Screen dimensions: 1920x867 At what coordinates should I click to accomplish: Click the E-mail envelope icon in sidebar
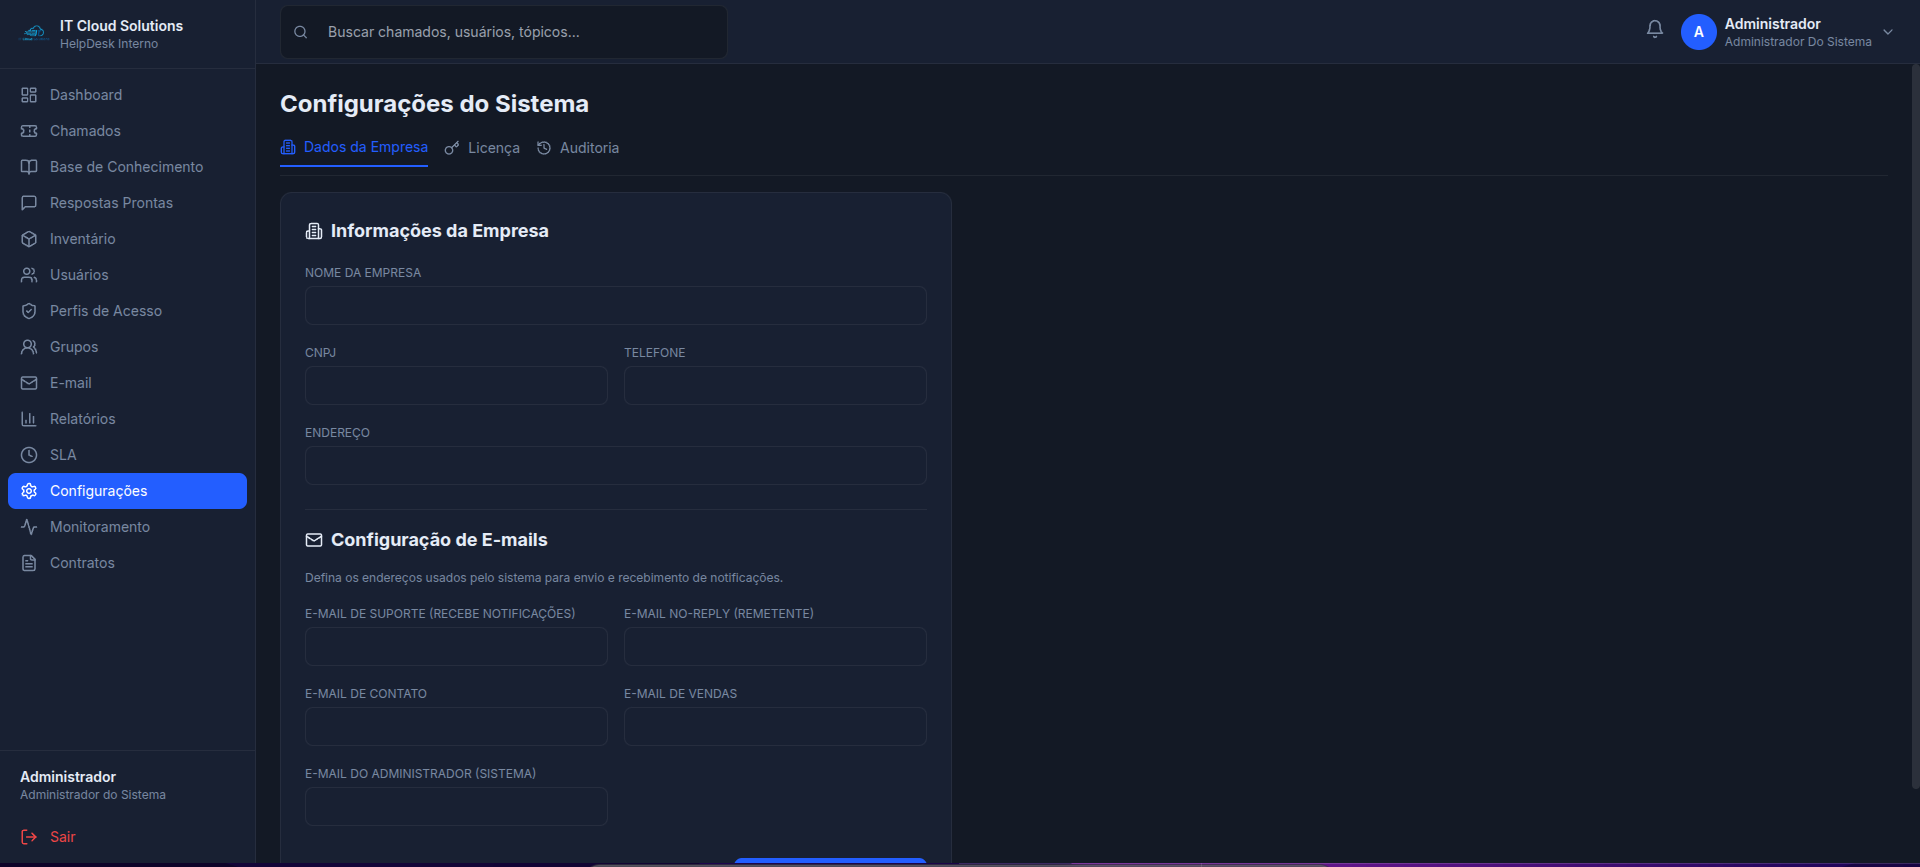coord(29,383)
